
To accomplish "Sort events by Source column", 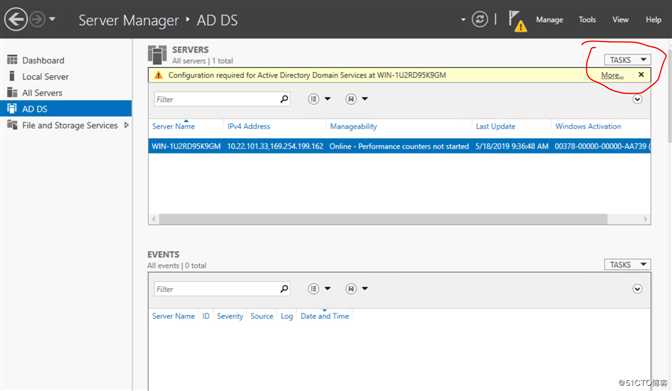I will point(261,316).
